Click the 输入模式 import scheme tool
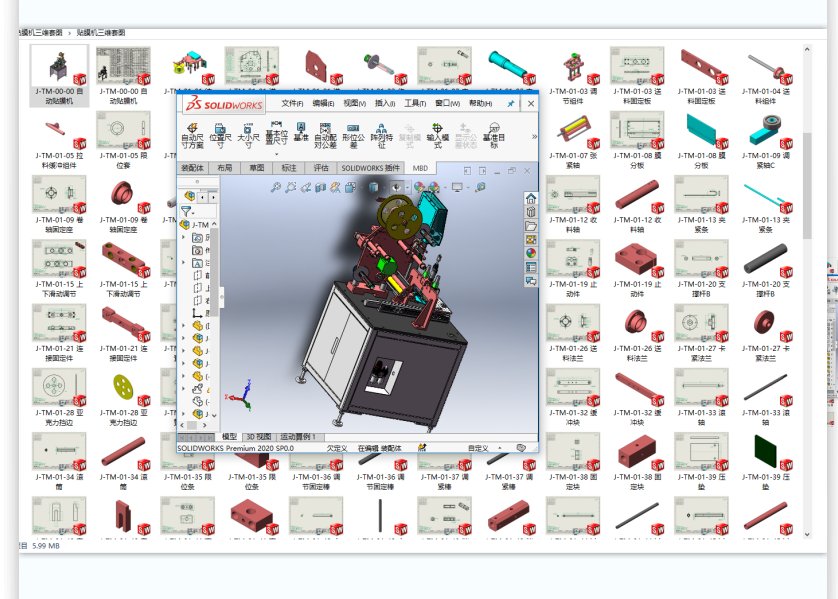Screen dimensions: 838x599 (437, 136)
